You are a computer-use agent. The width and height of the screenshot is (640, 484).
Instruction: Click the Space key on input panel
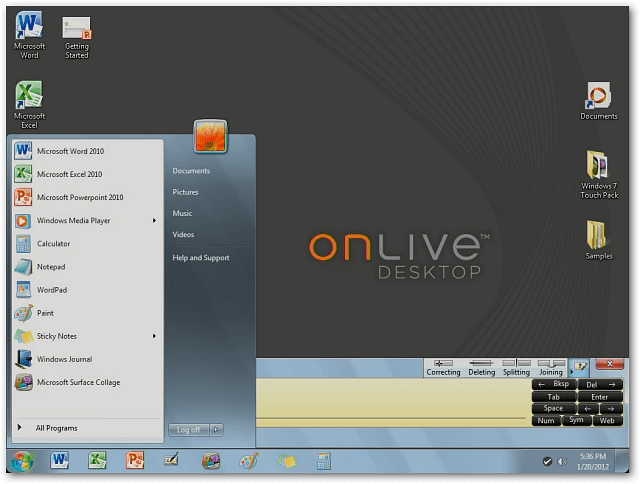[x=554, y=409]
